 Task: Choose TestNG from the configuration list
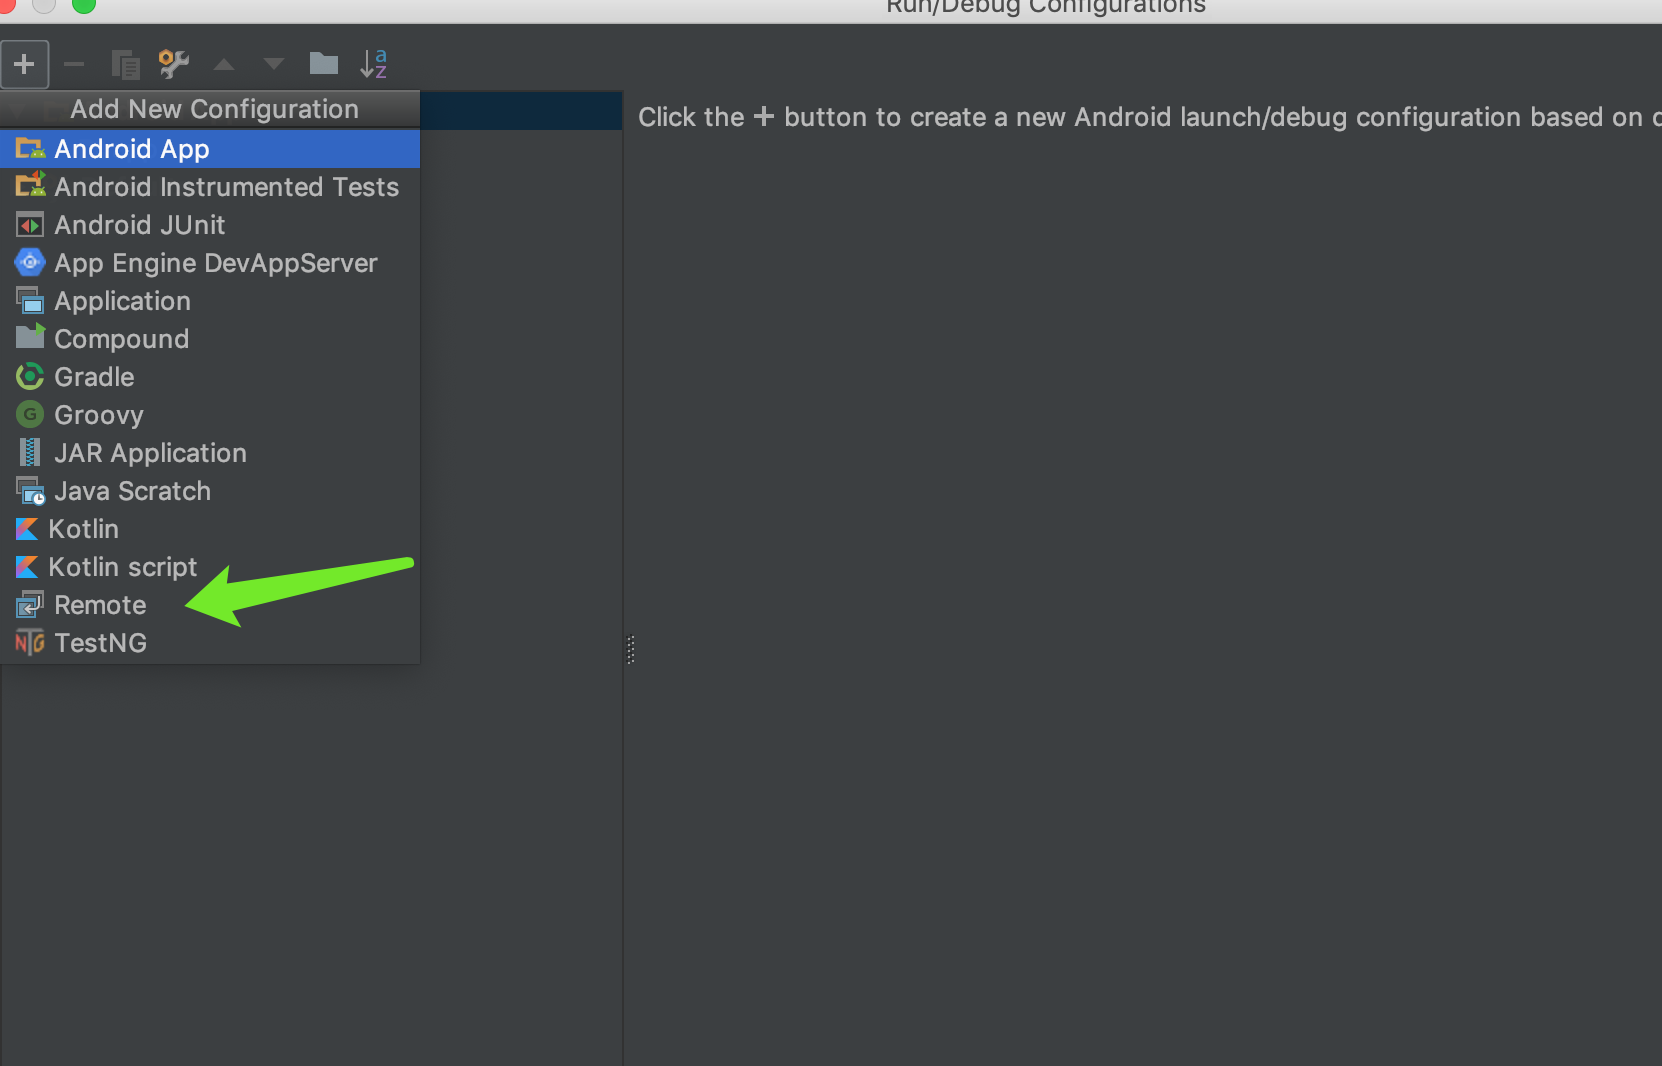(210, 643)
